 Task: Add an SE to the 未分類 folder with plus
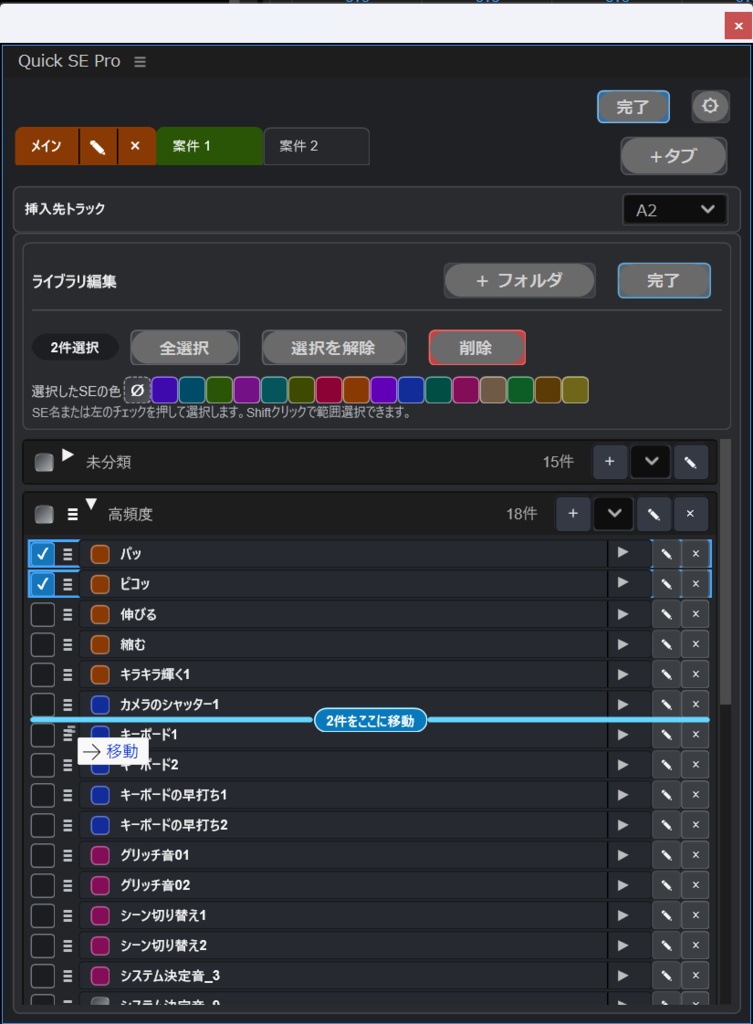[610, 462]
